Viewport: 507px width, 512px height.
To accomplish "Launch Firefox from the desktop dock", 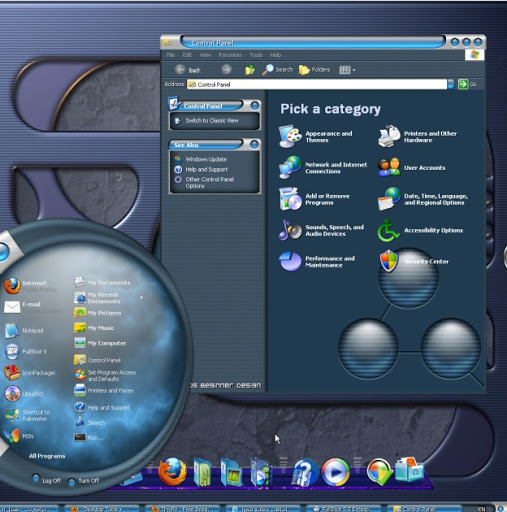I will pyautogui.click(x=172, y=472).
